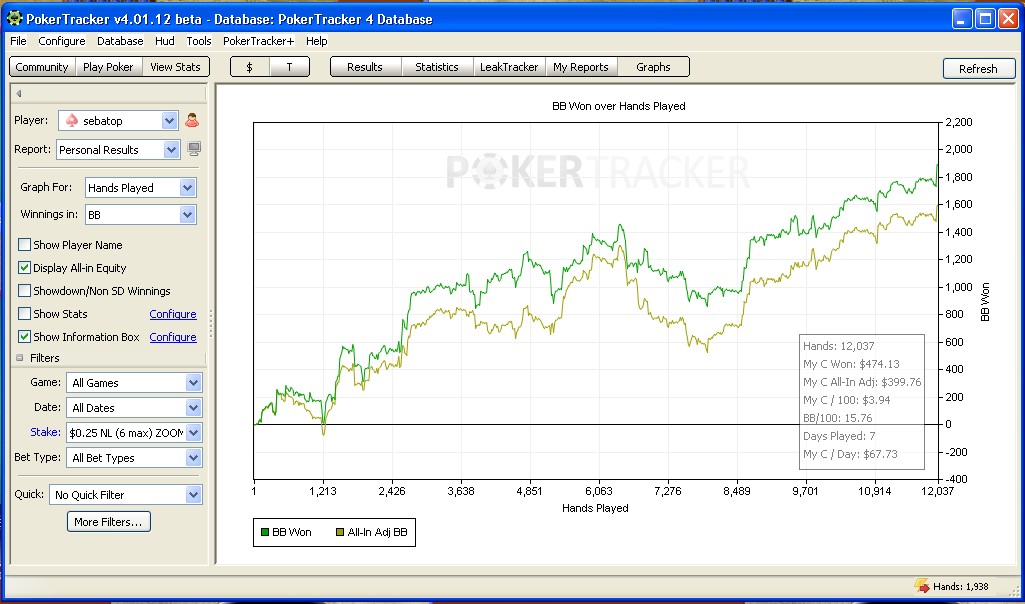Enable Show Player Name checkbox
This screenshot has width=1025, height=604.
point(24,245)
